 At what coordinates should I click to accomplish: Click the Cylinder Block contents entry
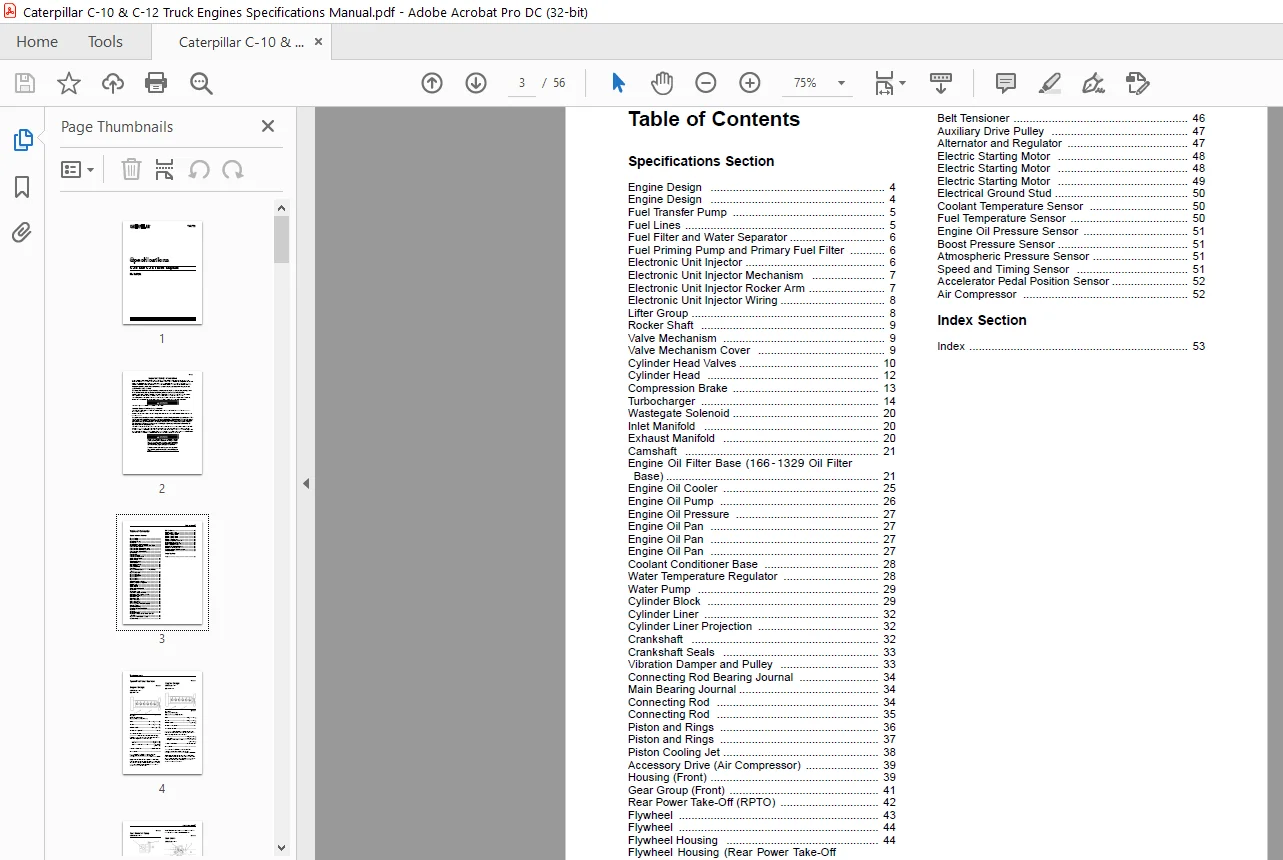click(x=762, y=602)
